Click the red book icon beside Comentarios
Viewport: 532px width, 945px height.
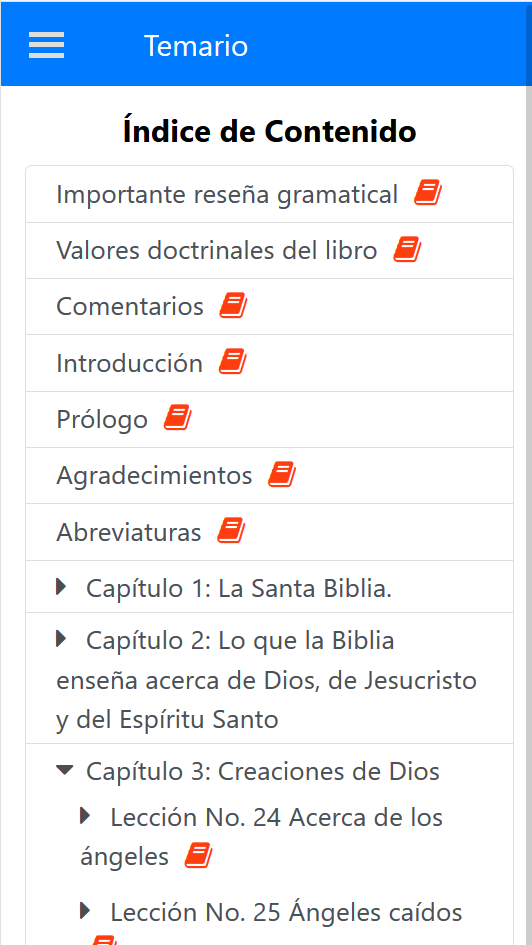click(x=233, y=306)
